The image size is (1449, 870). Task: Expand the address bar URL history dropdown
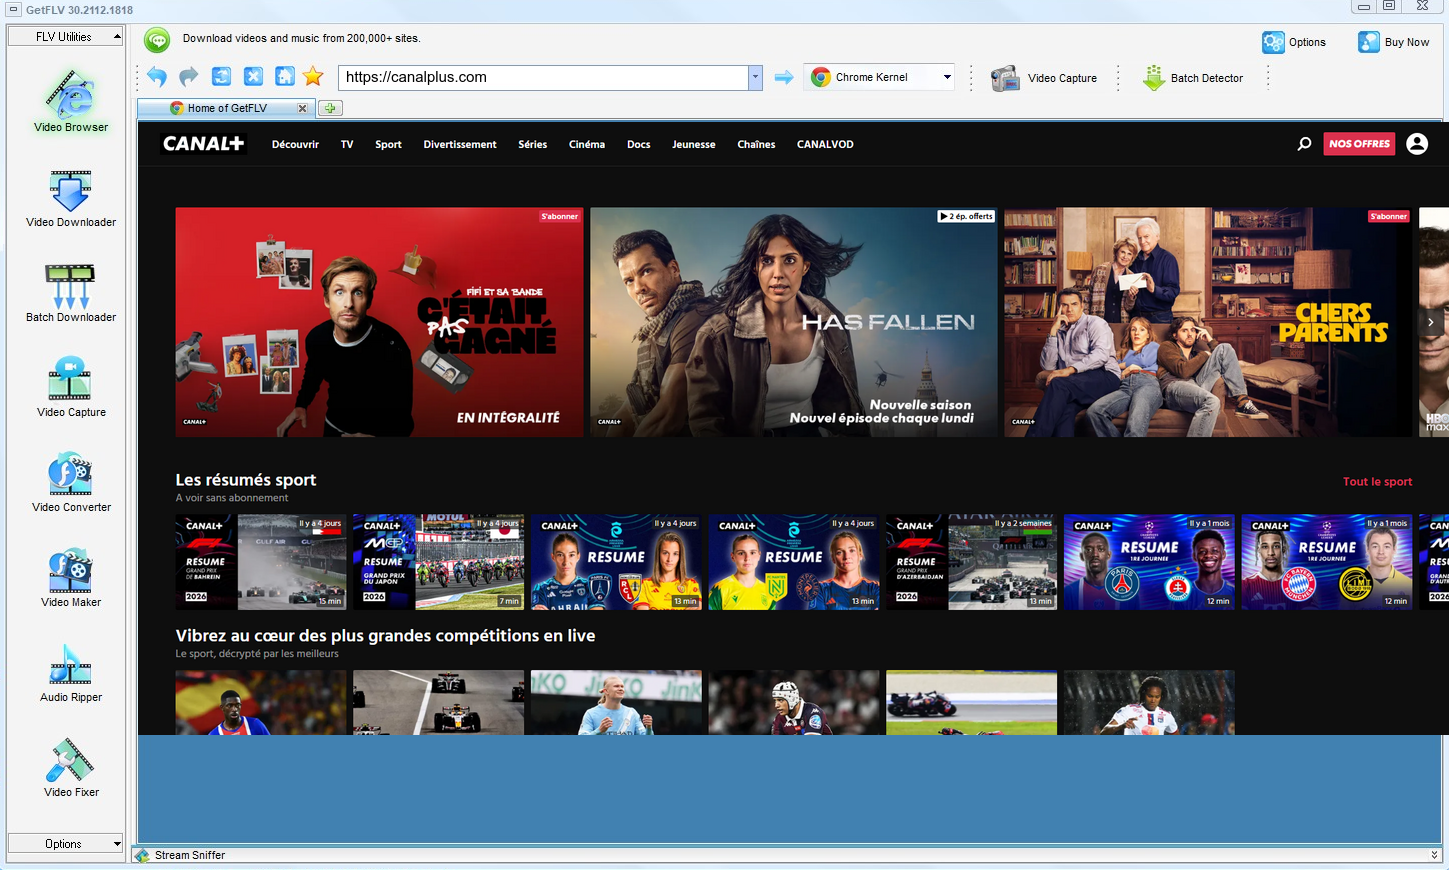point(755,77)
